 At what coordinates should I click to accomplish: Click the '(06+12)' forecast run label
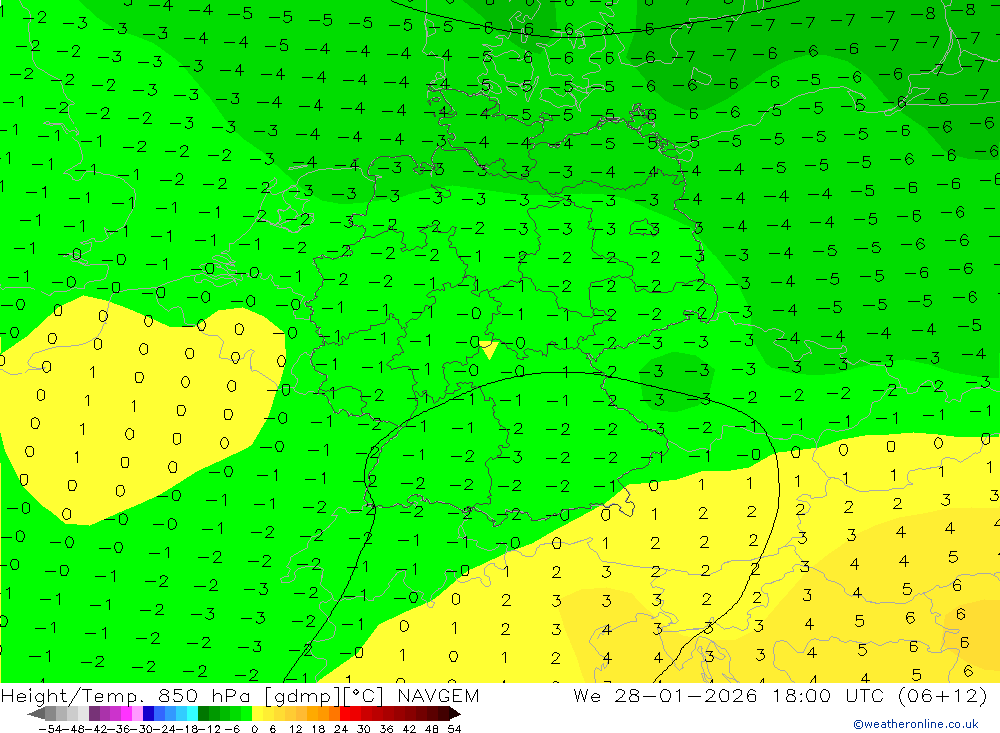tap(943, 695)
